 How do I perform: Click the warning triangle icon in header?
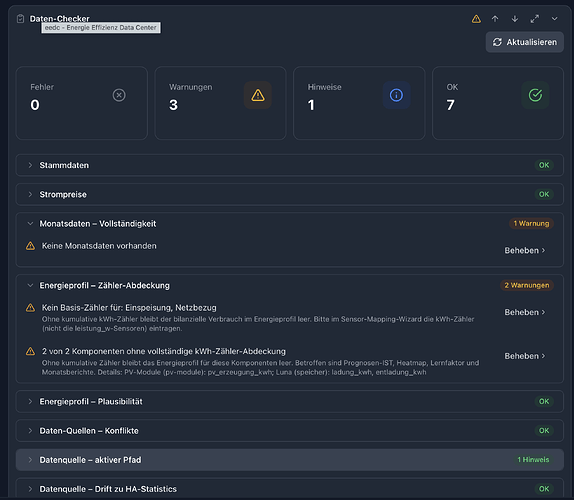point(476,19)
